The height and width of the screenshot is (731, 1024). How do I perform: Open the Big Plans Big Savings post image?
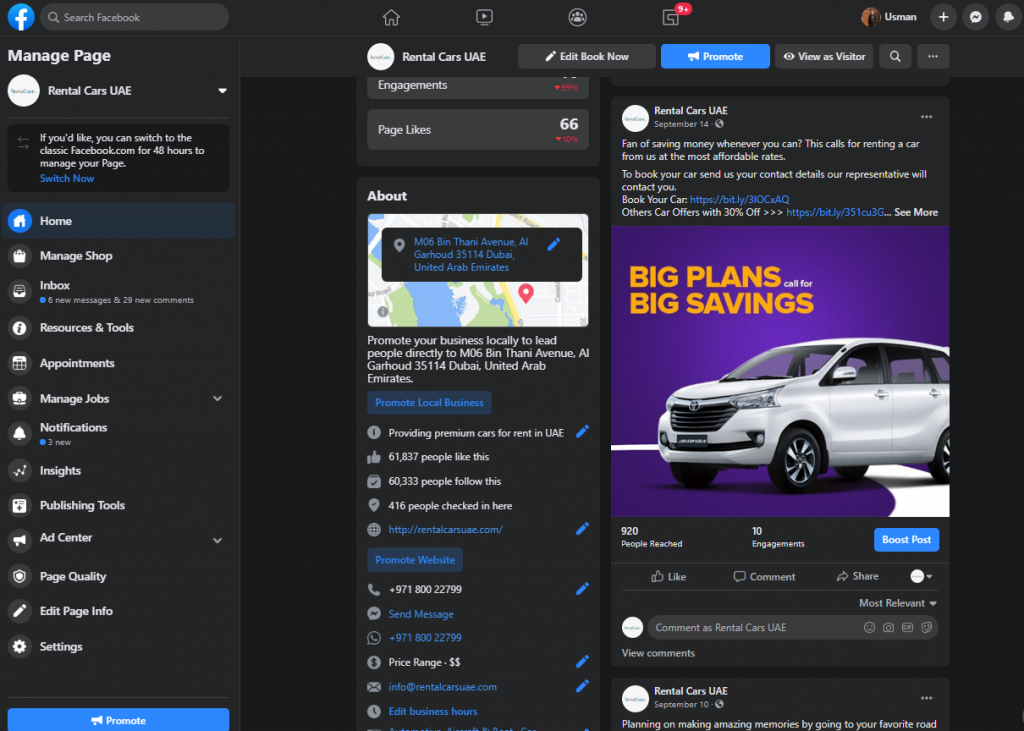coord(780,372)
